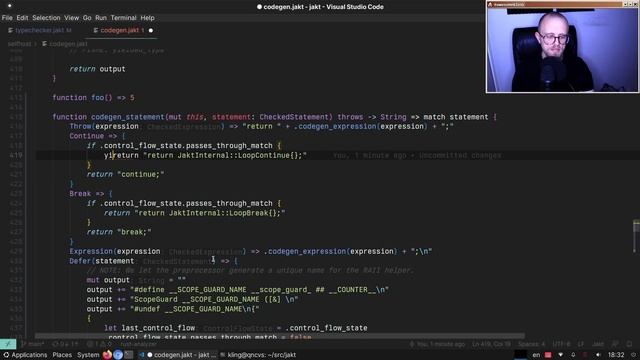The height and width of the screenshot is (360, 640).
Task: Click the 'en' keyboard layout indicator
Action: point(536,355)
